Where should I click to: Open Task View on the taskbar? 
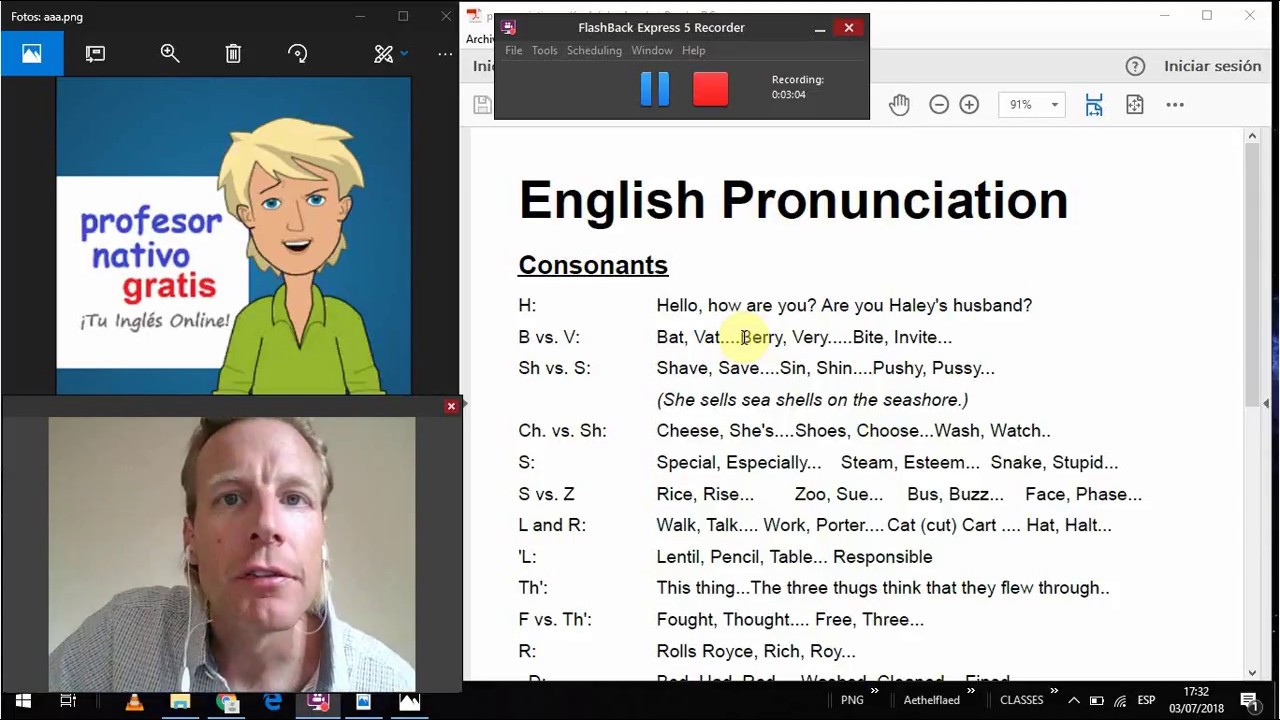[68, 701]
